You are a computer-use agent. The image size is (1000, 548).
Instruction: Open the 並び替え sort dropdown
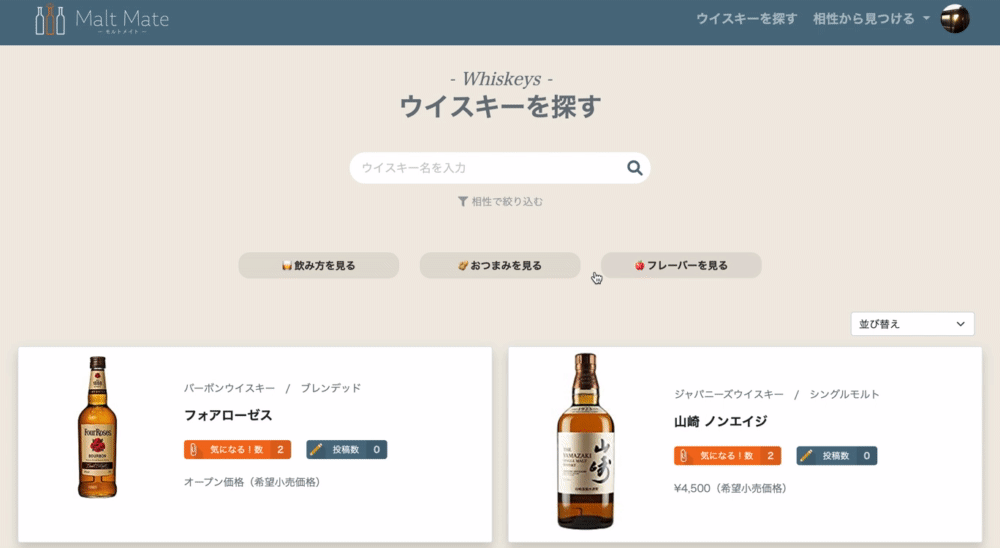pos(912,324)
